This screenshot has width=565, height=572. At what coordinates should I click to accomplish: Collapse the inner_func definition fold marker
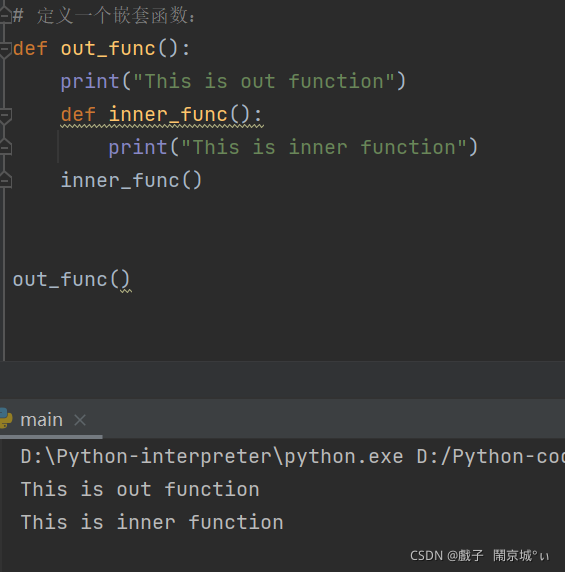click(5, 116)
